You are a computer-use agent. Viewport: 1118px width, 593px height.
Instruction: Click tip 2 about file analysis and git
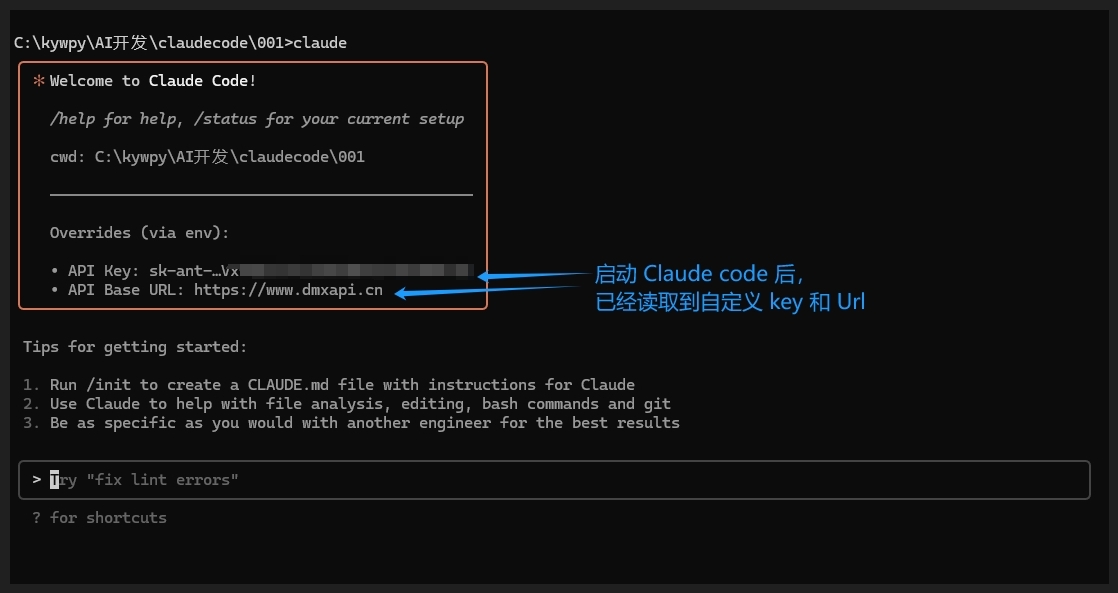coord(347,404)
